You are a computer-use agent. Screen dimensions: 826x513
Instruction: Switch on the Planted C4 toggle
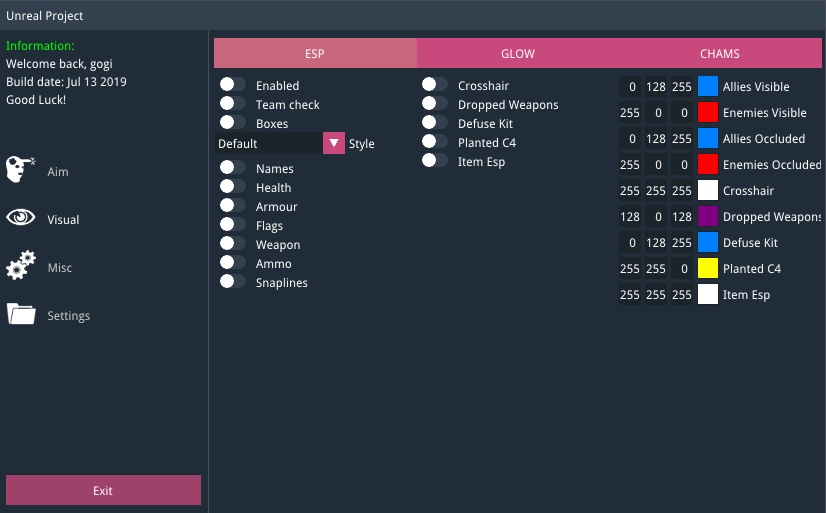[435, 143]
